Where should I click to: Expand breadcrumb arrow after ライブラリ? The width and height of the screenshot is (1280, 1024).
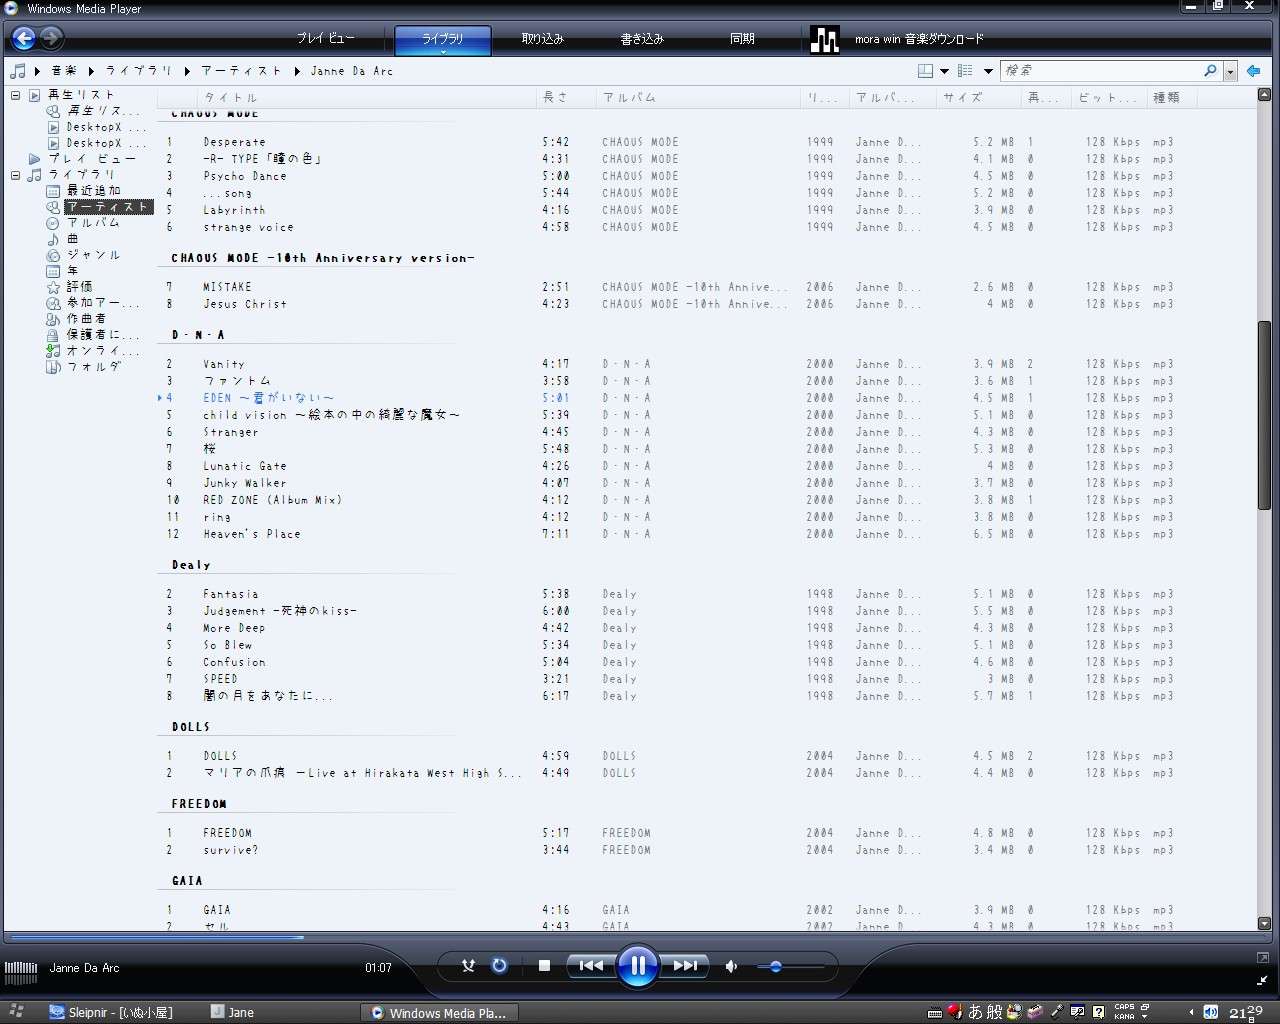[186, 71]
